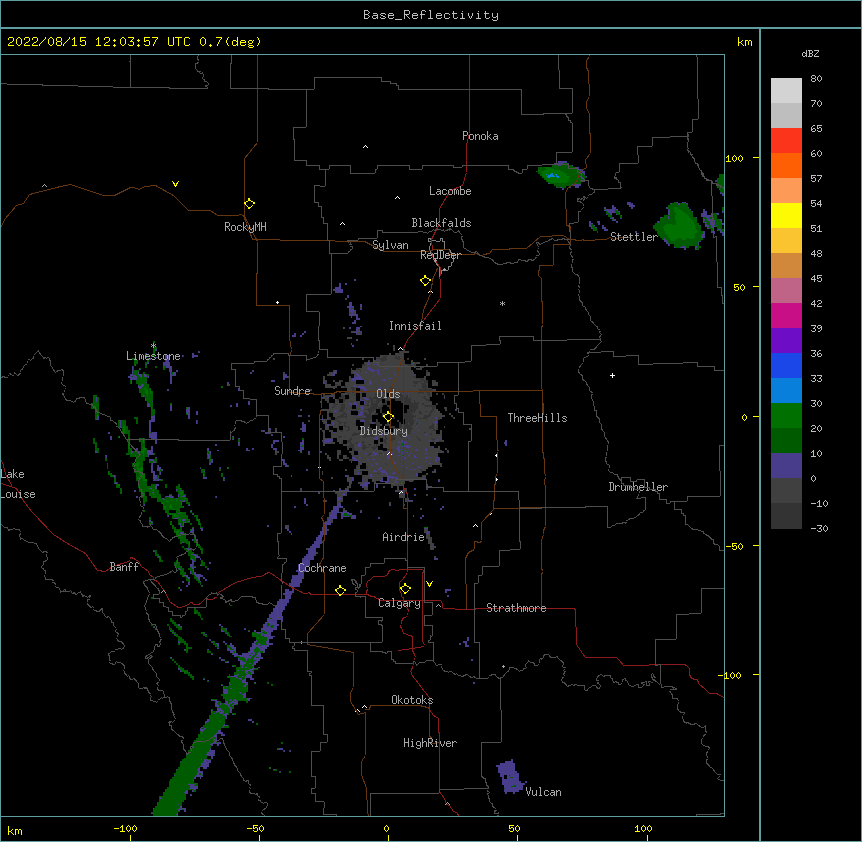
Task: Select the RedDeer label
Action: 440,255
